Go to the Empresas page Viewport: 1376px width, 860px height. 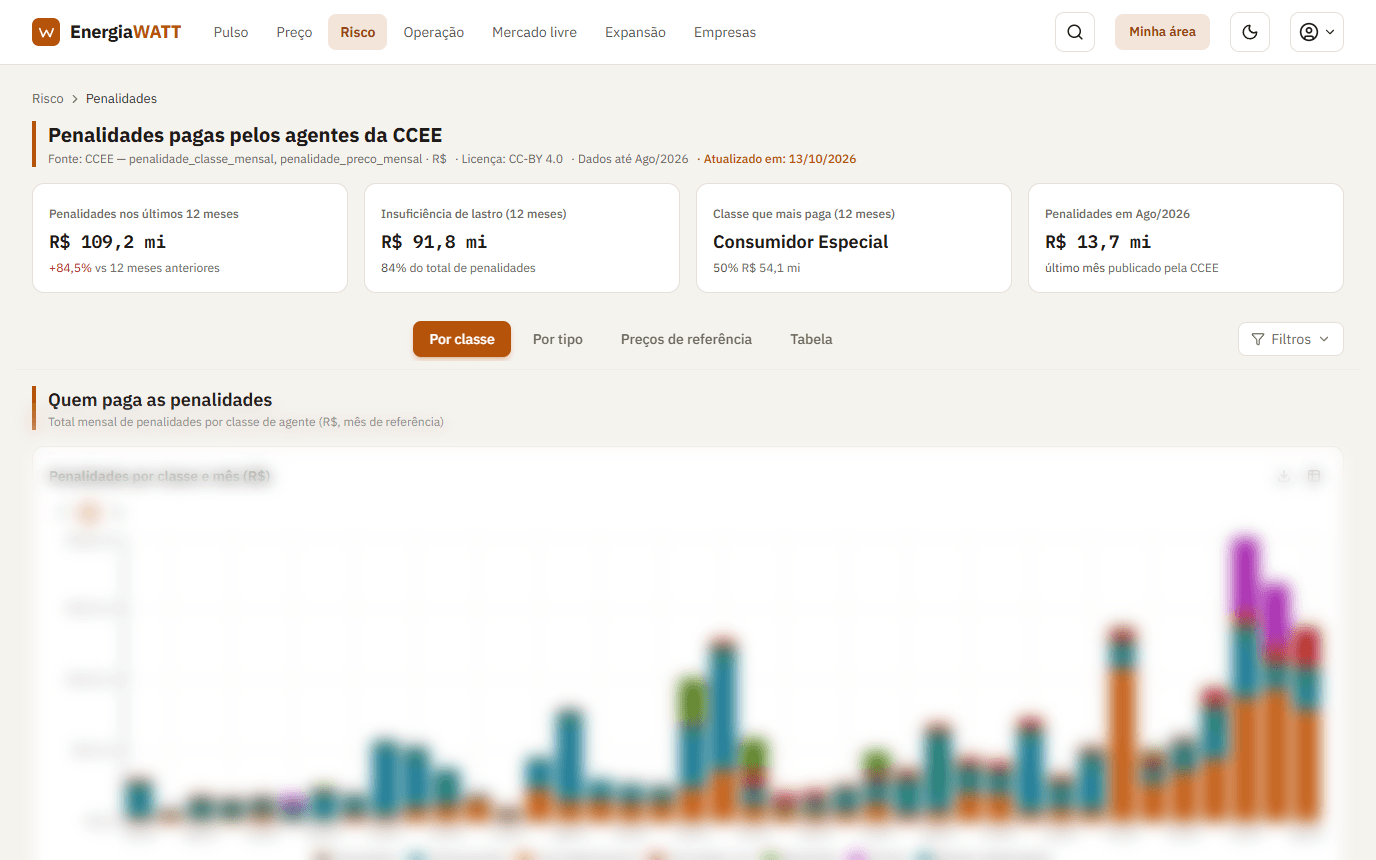tap(725, 32)
